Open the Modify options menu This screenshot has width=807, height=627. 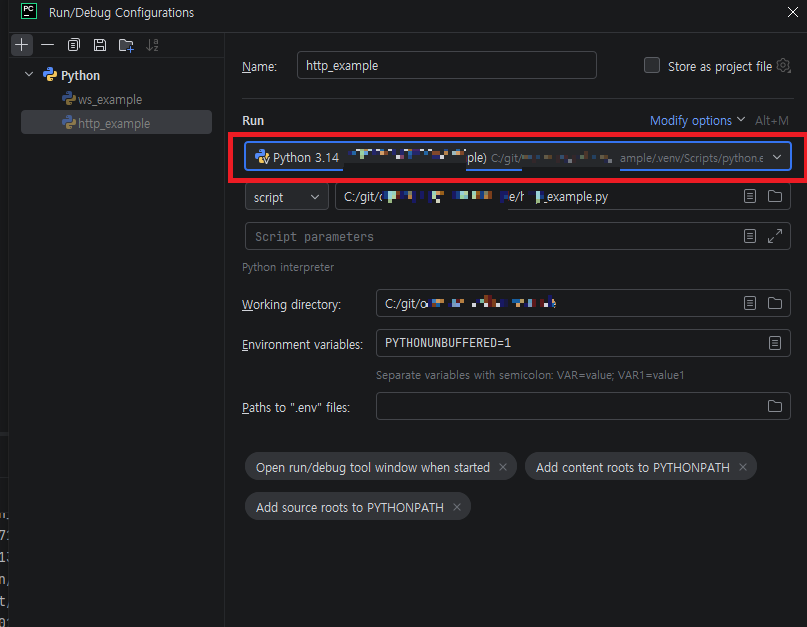(x=697, y=120)
